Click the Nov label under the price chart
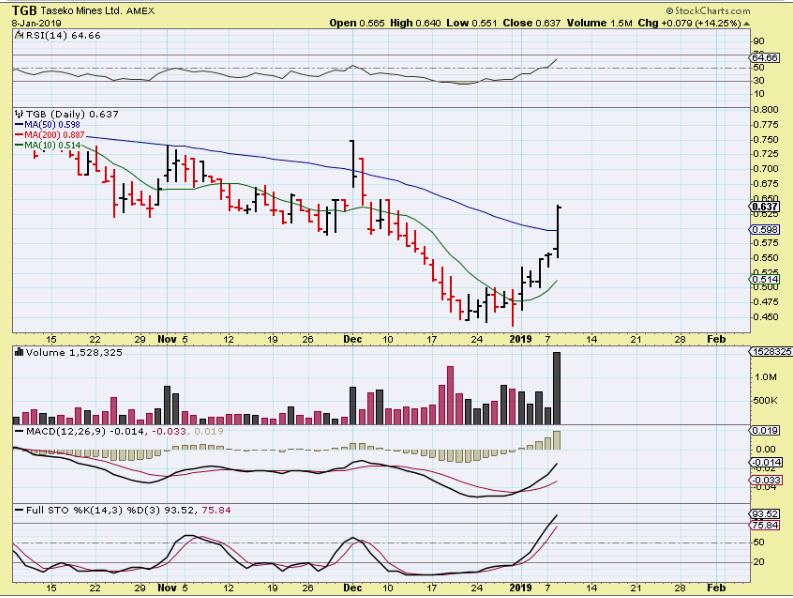This screenshot has width=793, height=598. 167,339
